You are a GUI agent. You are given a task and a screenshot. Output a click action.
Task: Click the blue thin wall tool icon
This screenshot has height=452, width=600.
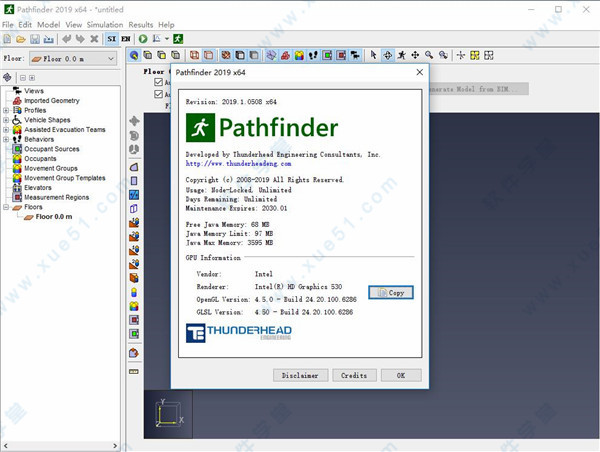click(x=134, y=194)
